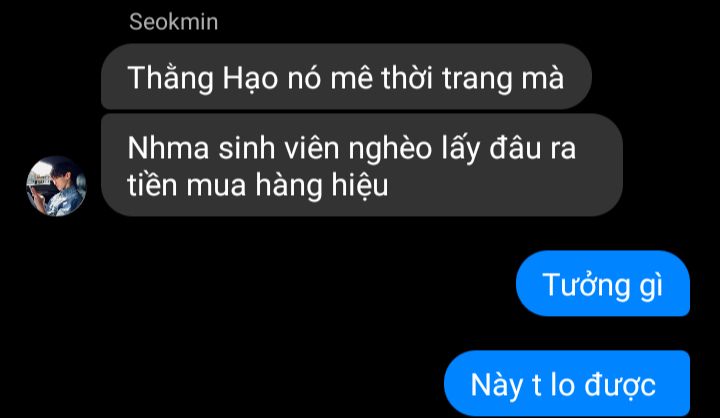Image resolution: width=720 pixels, height=418 pixels.
Task: Click the word 'Hạo' in first message
Action: [x=250, y=78]
